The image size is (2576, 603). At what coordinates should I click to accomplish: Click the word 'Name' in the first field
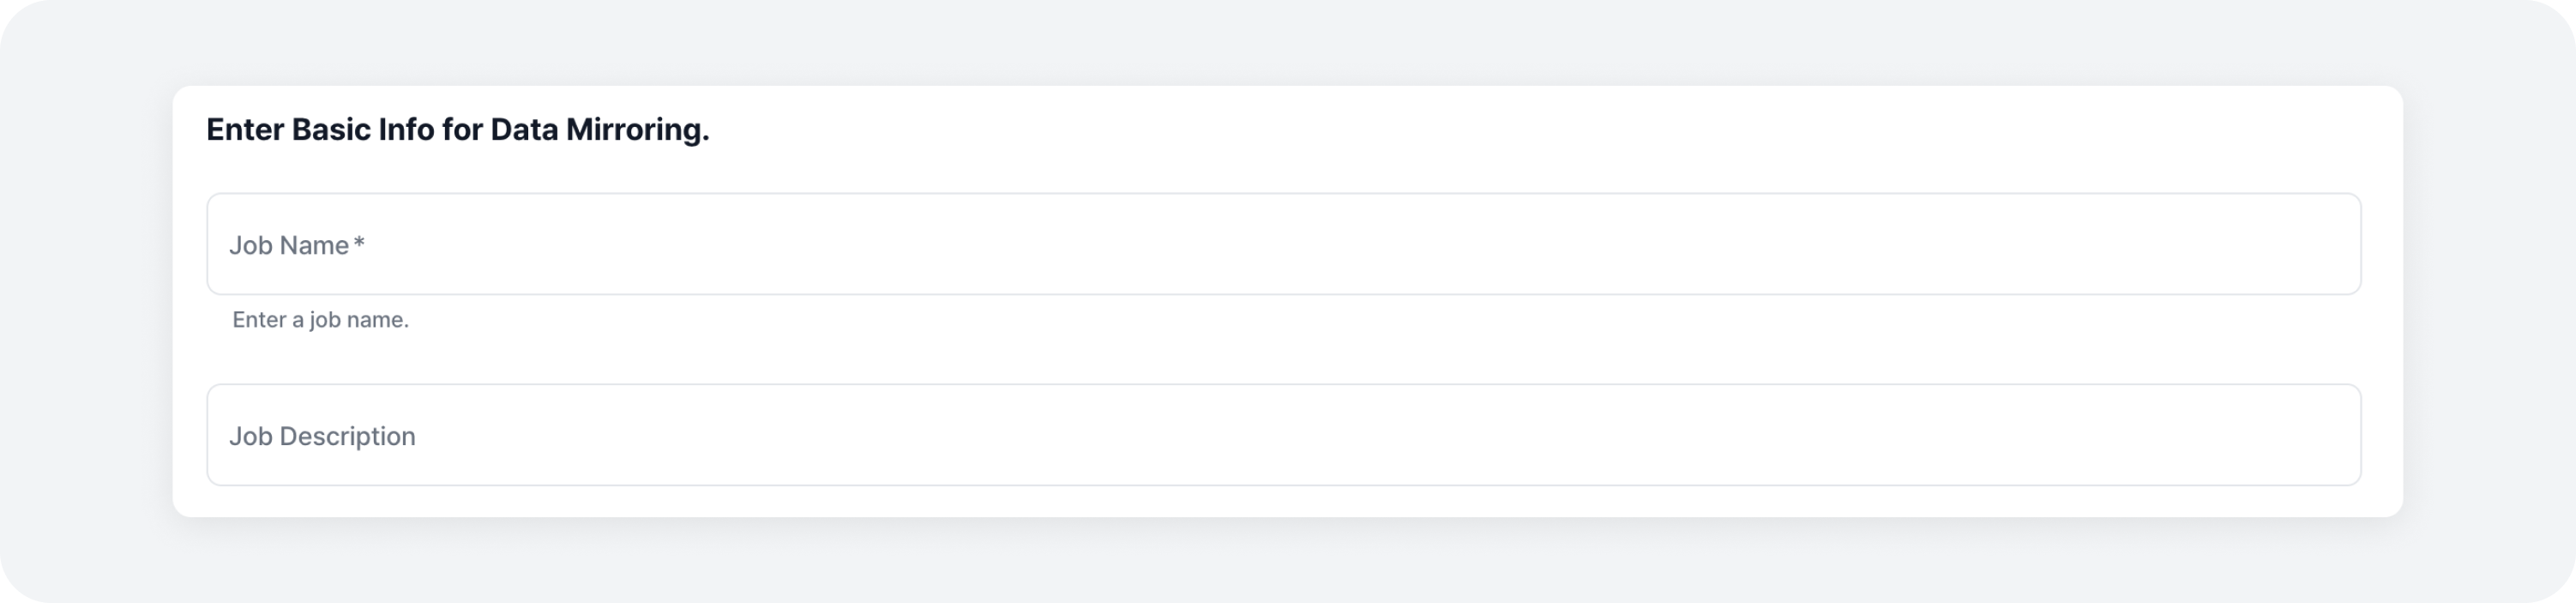(314, 245)
